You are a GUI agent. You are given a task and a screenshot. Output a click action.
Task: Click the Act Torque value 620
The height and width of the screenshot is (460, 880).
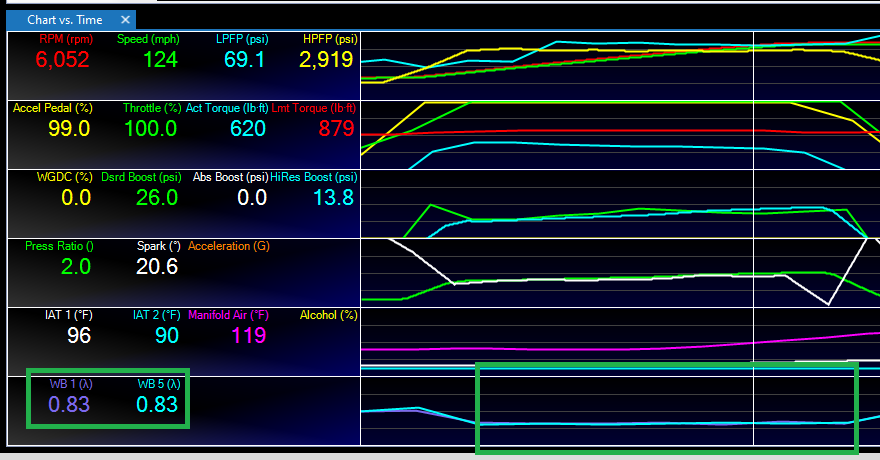click(x=247, y=129)
